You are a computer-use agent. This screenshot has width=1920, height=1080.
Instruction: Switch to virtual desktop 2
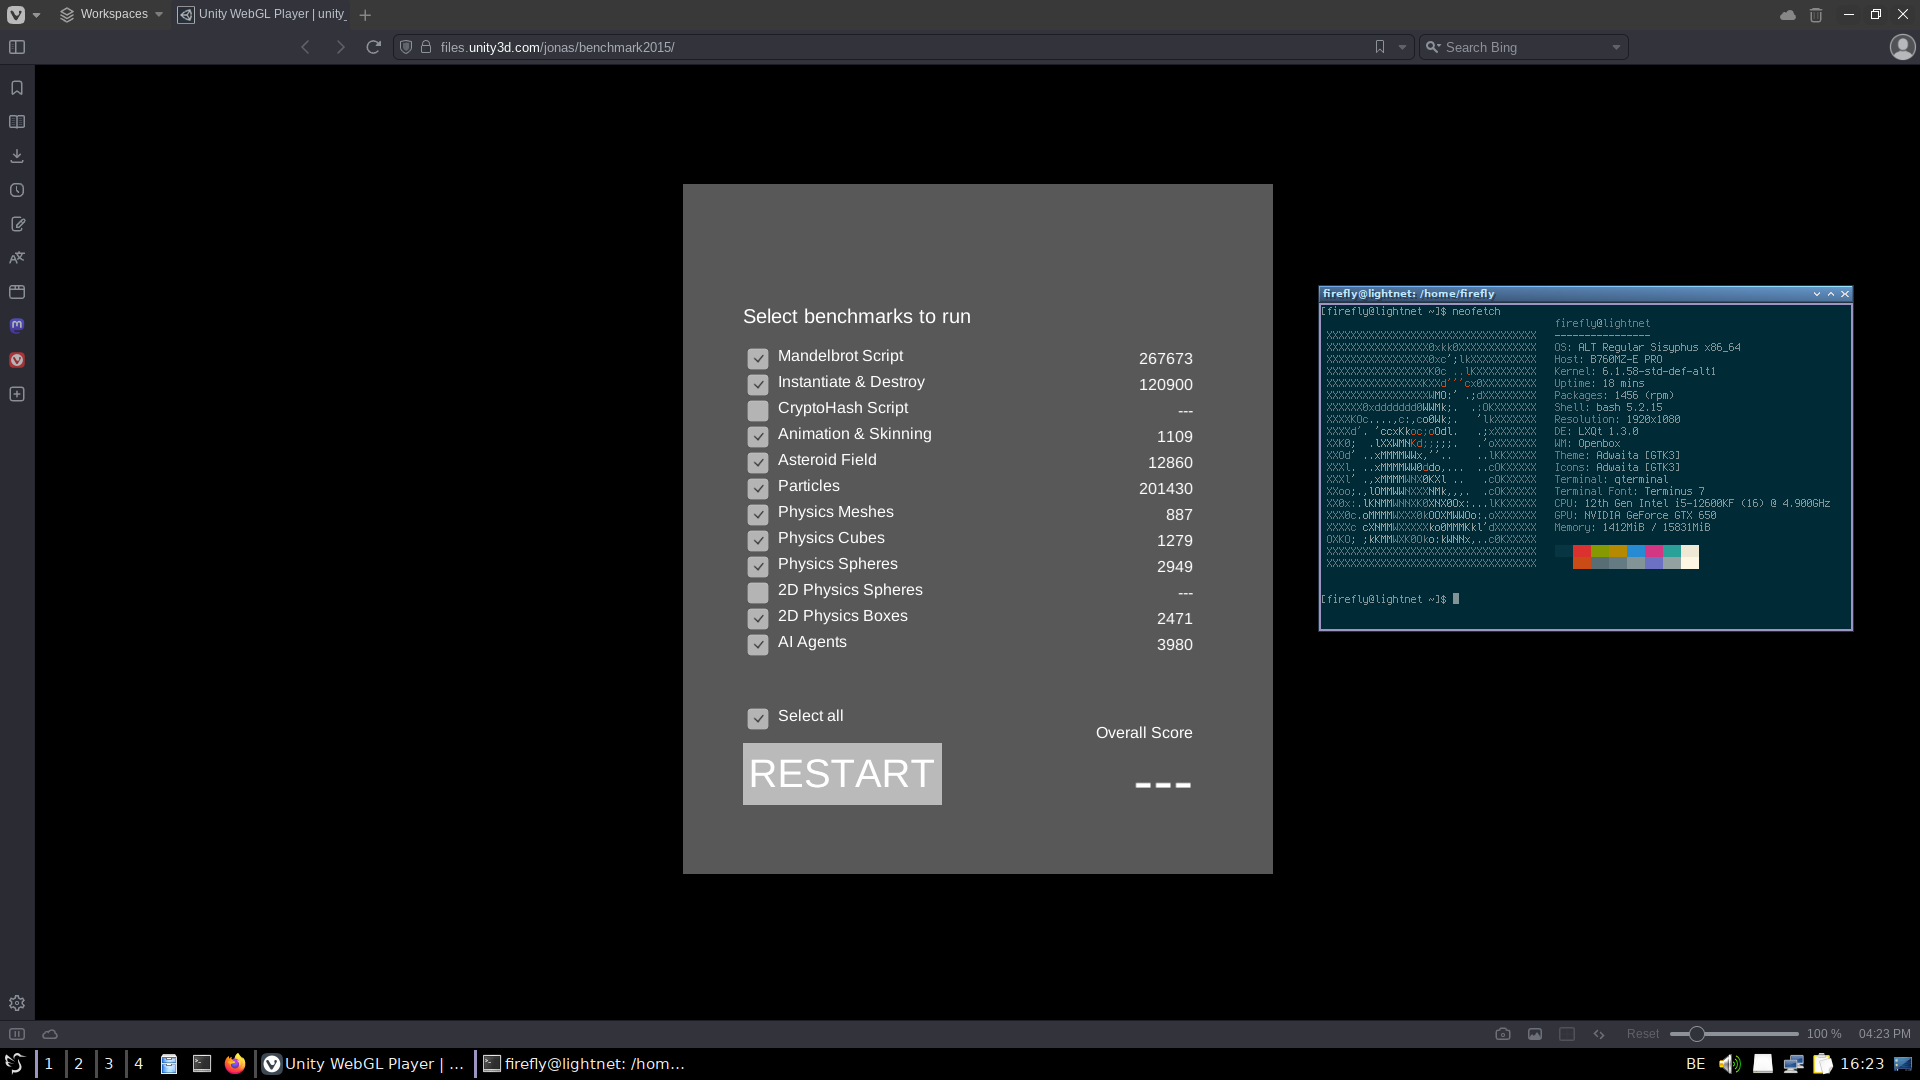click(79, 1064)
